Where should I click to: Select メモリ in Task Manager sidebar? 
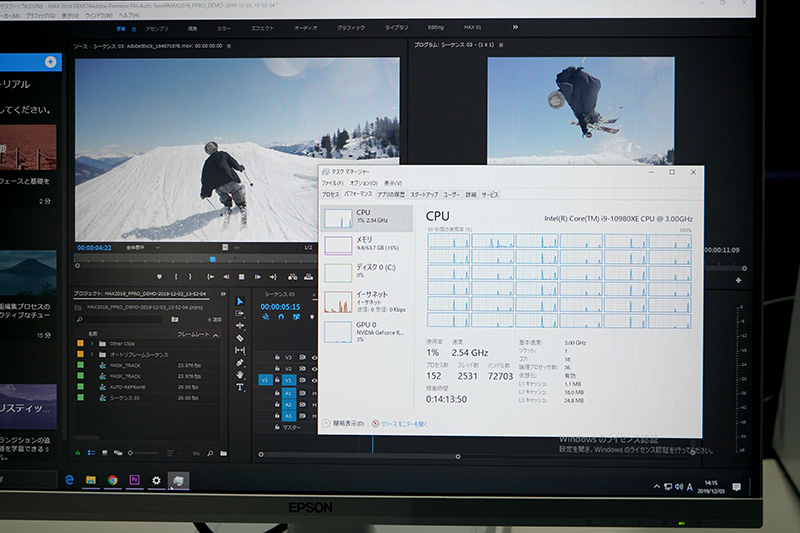pyautogui.click(x=367, y=244)
